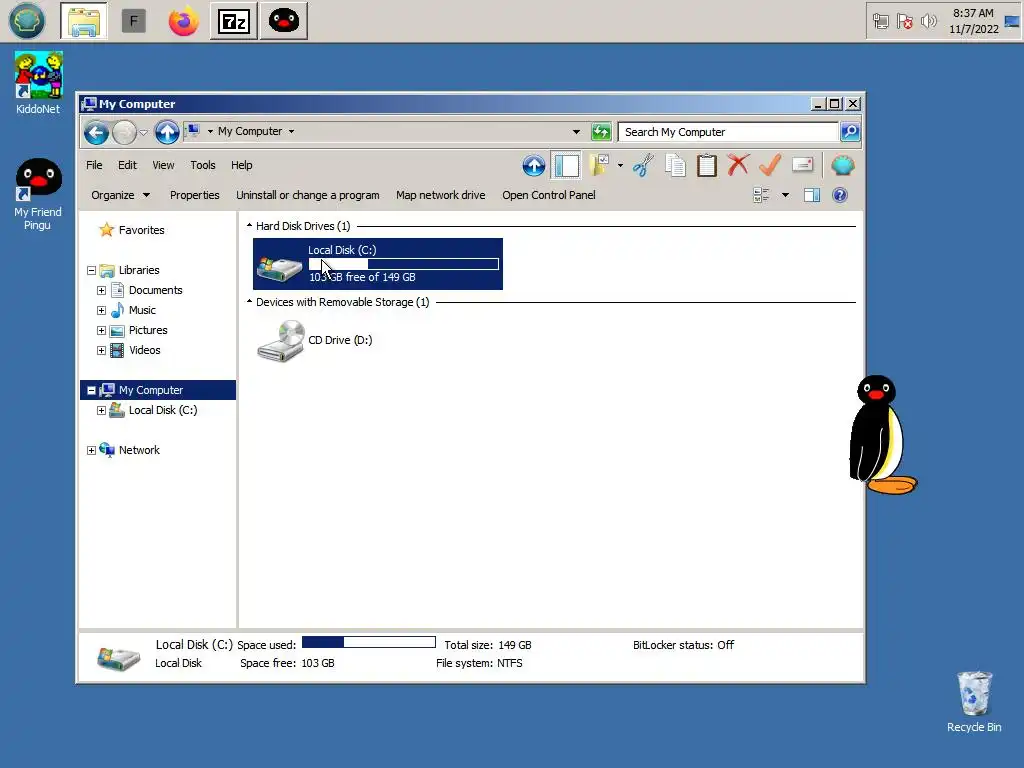The height and width of the screenshot is (768, 1024).
Task: Click the Paste clipboard icon
Action: point(707,165)
